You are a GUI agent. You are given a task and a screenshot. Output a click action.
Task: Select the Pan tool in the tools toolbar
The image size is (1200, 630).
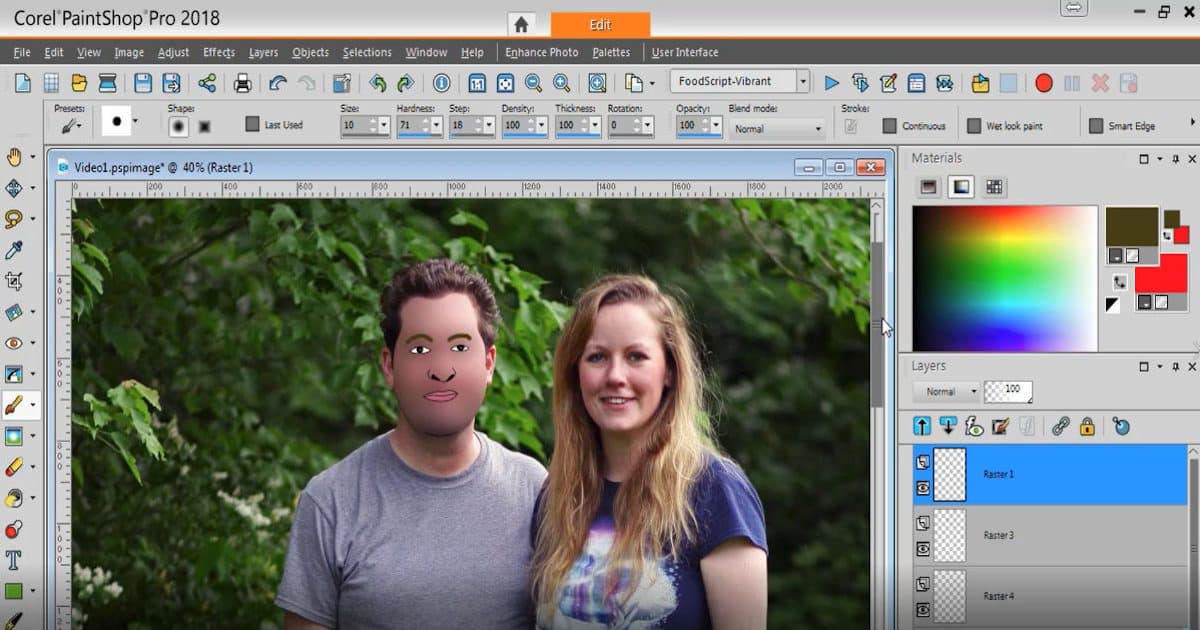[14, 157]
